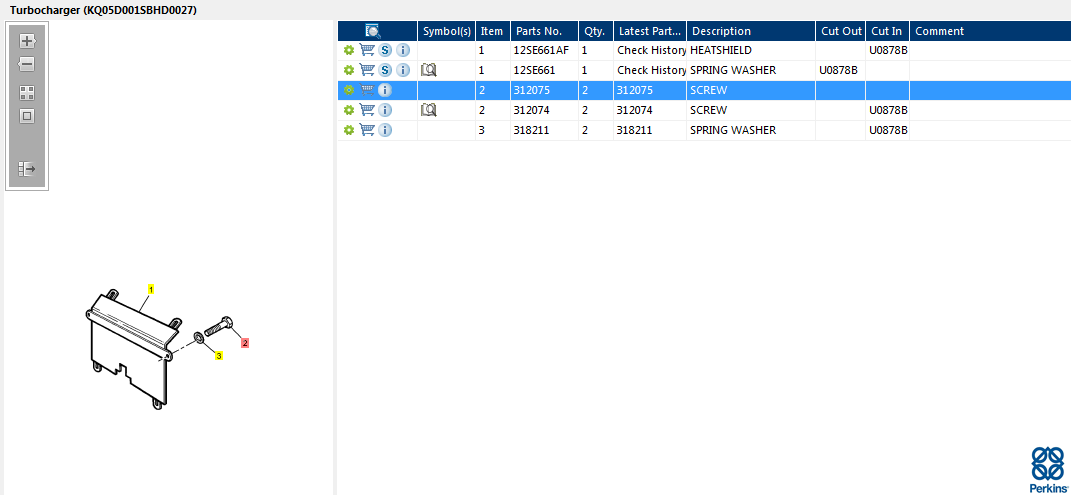Screen dimensions: 1071x495
Task: Click the S icon for 12SE661AF heatshield
Action: click(x=385, y=51)
